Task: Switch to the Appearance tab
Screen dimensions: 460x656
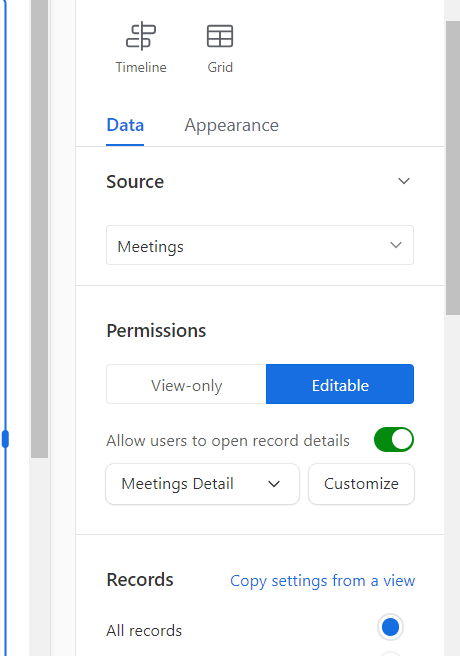Action: click(x=232, y=125)
